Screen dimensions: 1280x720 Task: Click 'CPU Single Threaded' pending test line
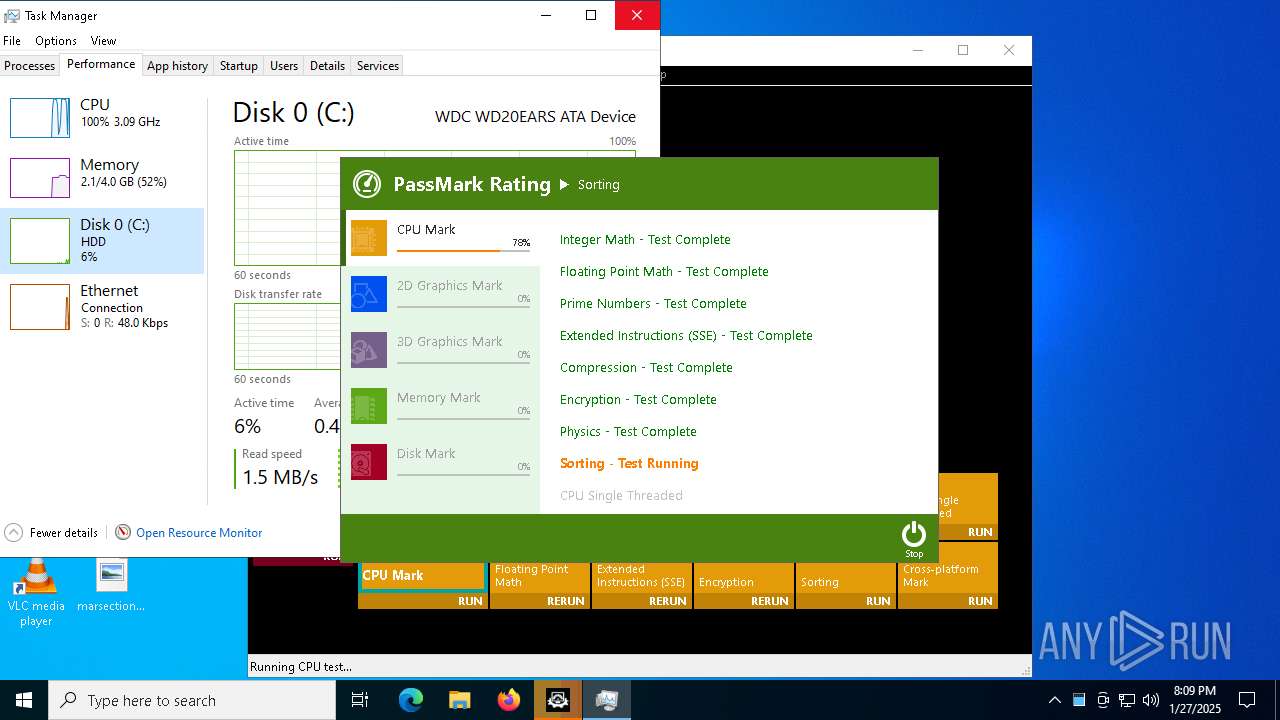621,495
